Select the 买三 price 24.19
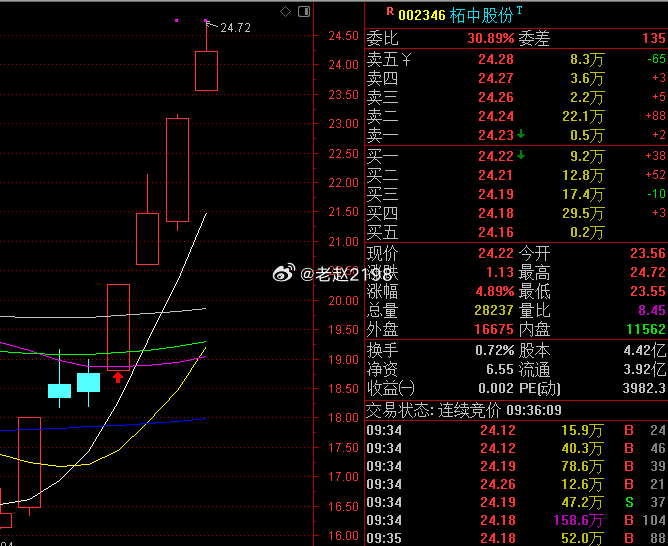Screen dimensions: 668x546 tap(496, 194)
